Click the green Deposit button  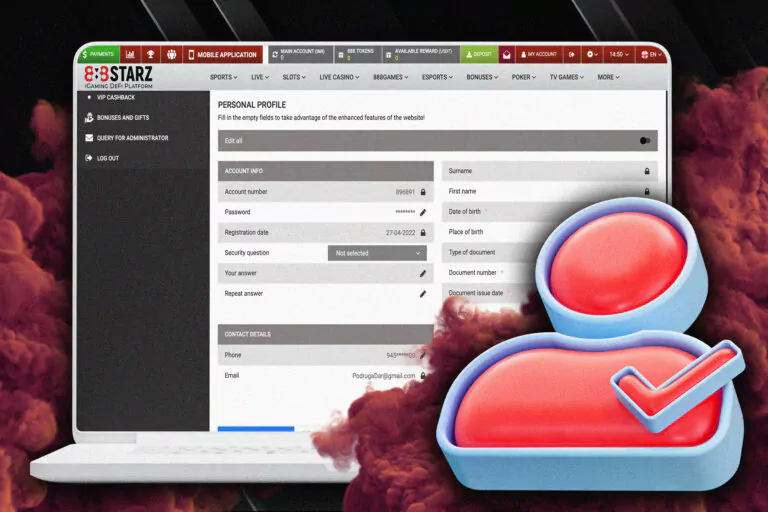click(x=479, y=54)
